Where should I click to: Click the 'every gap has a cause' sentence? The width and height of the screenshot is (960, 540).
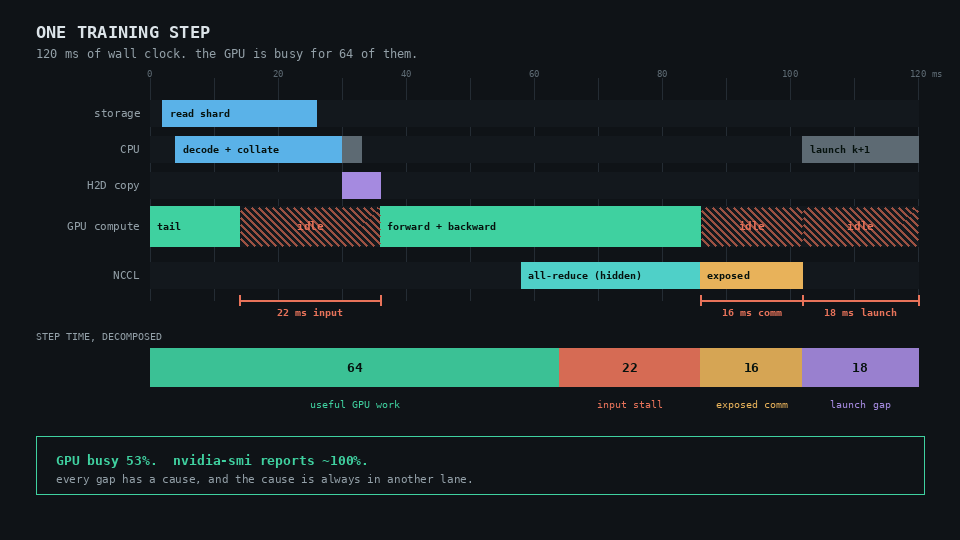click(x=264, y=479)
